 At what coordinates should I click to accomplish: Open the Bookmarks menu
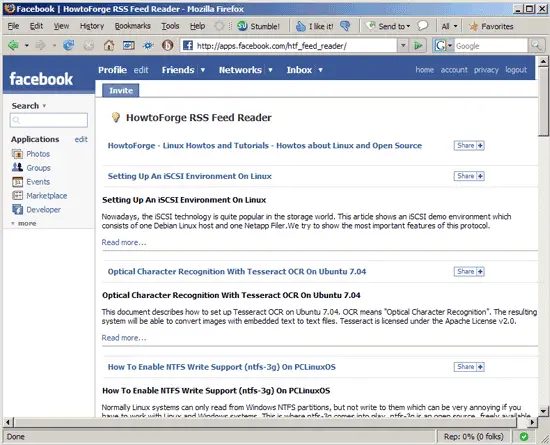pyautogui.click(x=133, y=26)
